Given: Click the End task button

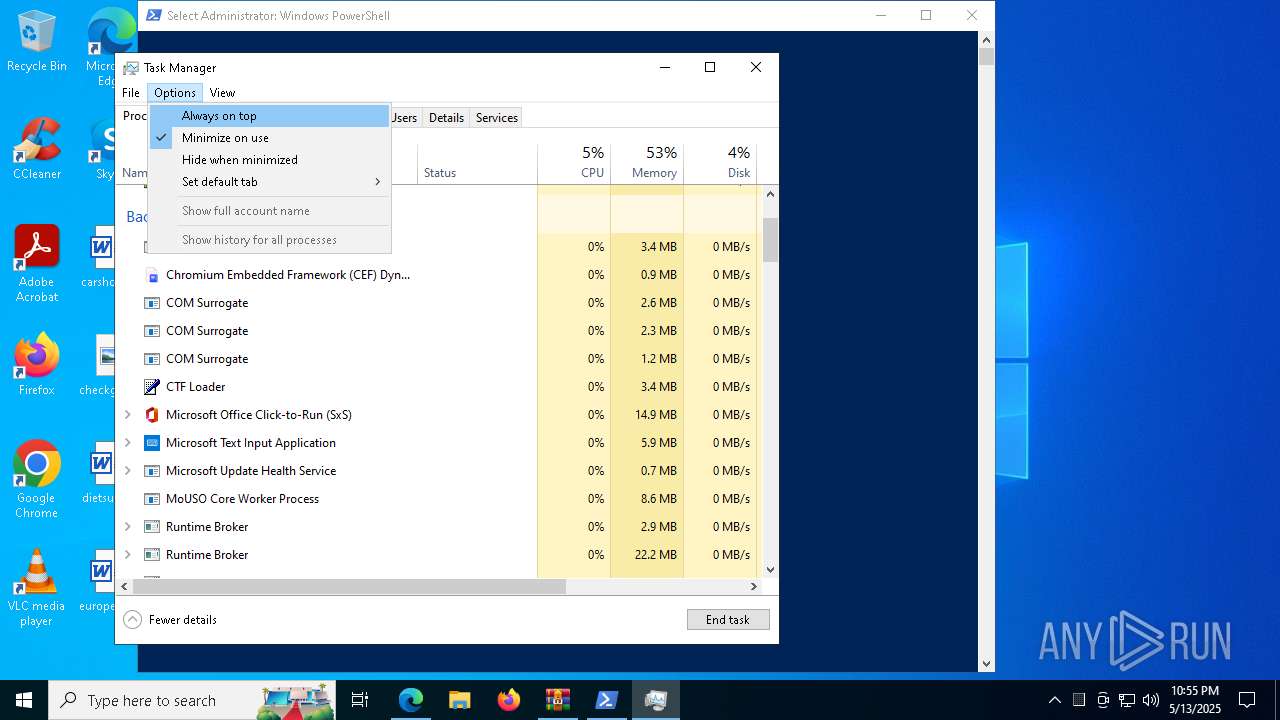Looking at the screenshot, I should (x=728, y=620).
